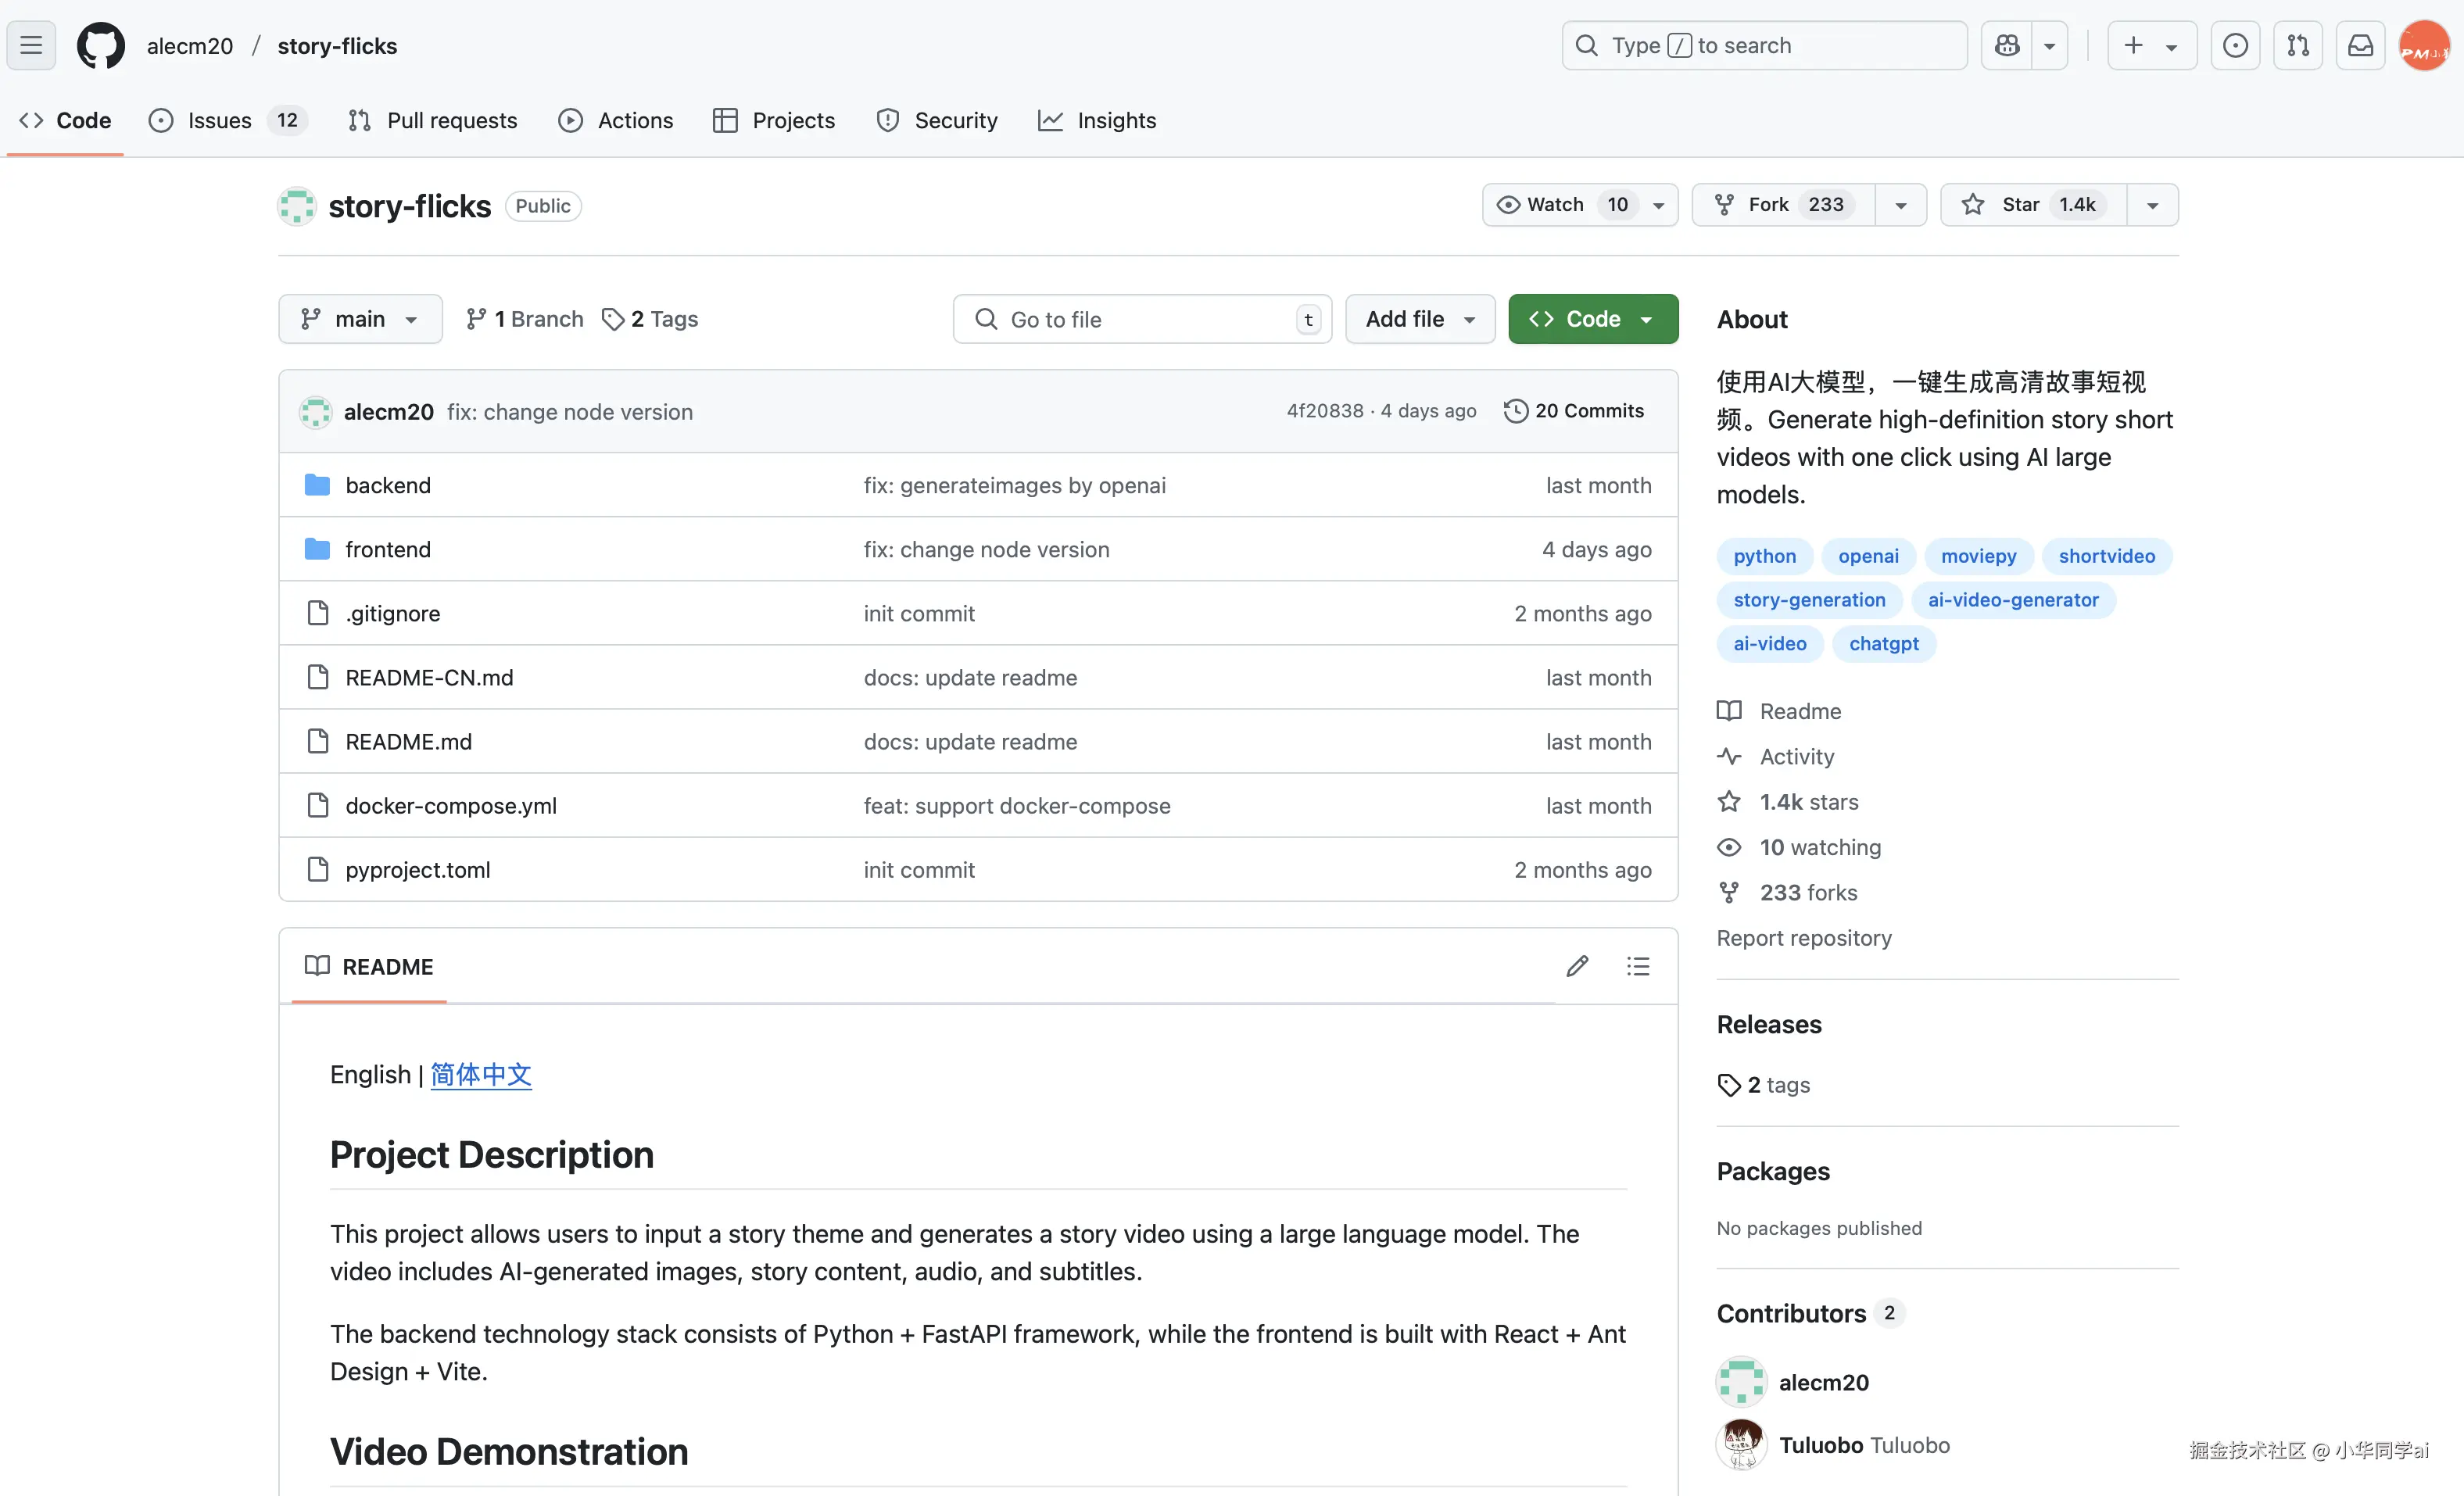2464x1496 pixels.
Task: Click the Go to file search field
Action: point(1140,319)
